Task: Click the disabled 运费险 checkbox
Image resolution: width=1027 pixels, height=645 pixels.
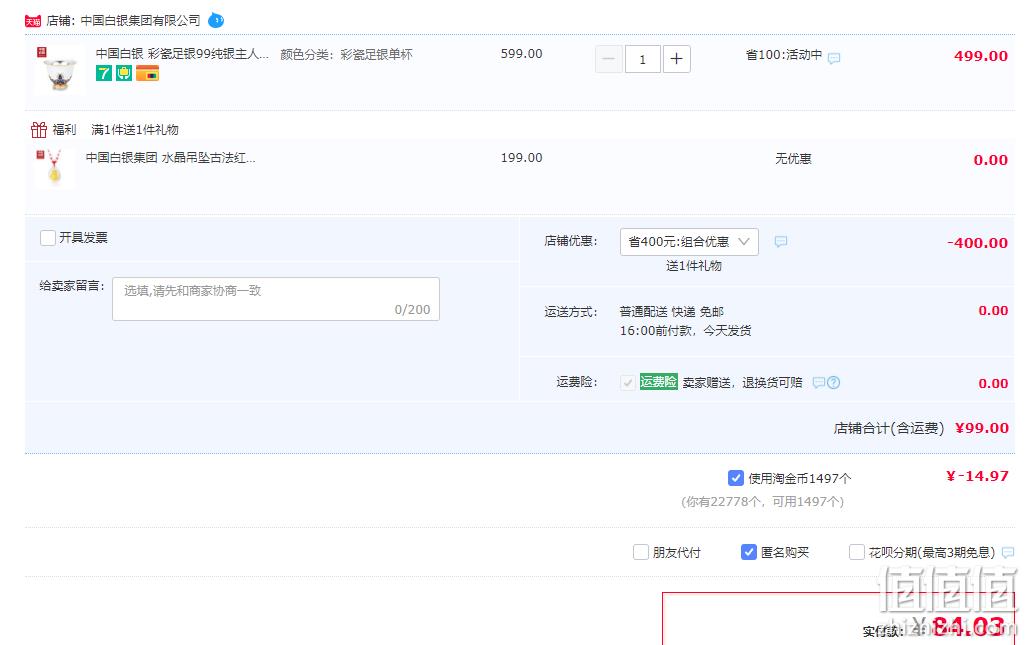Action: click(x=627, y=382)
